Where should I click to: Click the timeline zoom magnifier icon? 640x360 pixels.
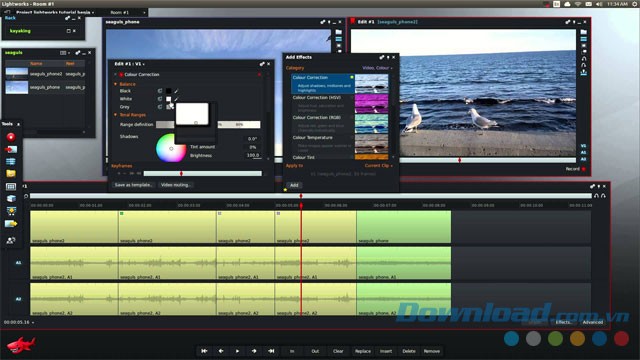[x=26, y=196]
